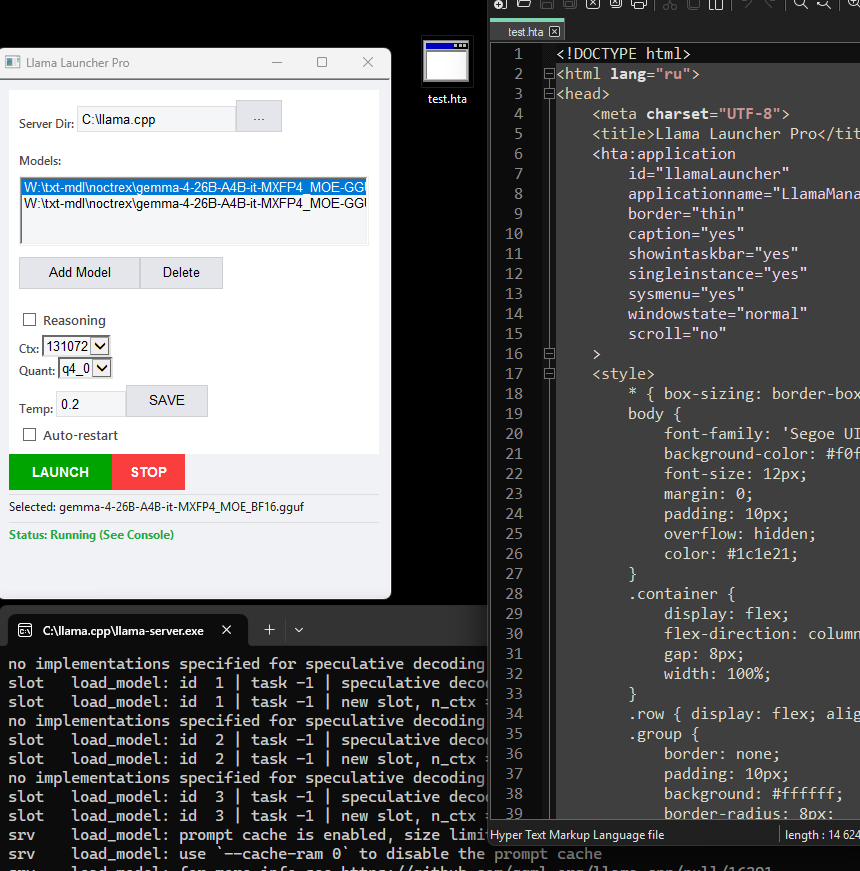Open a new terminal tab with plus
The height and width of the screenshot is (871, 860).
point(269,630)
